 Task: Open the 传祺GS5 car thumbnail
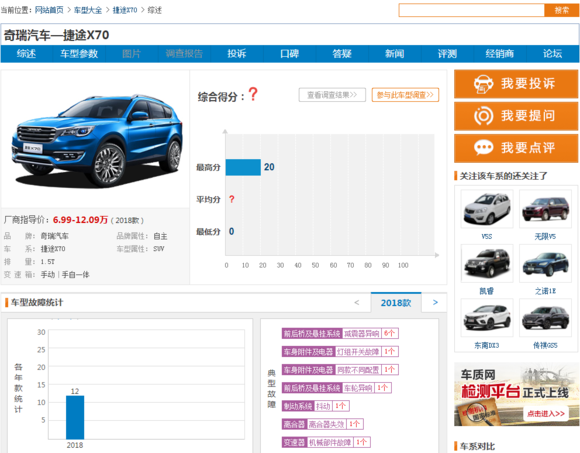[x=545, y=318]
